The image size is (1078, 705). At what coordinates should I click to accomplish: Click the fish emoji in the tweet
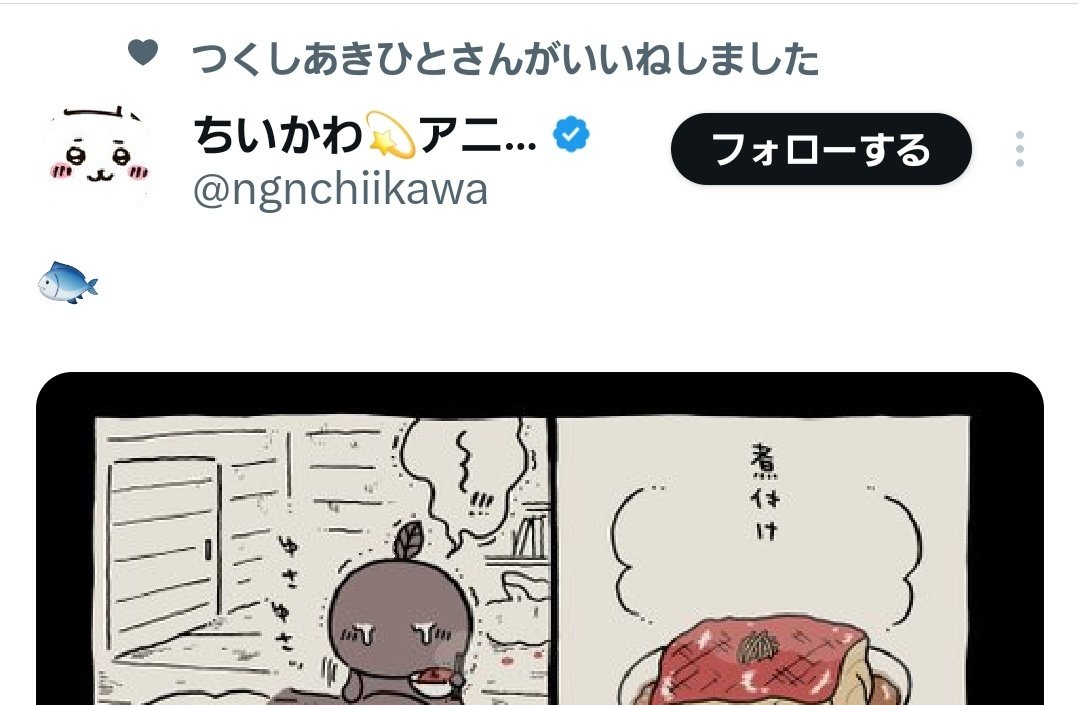point(67,282)
